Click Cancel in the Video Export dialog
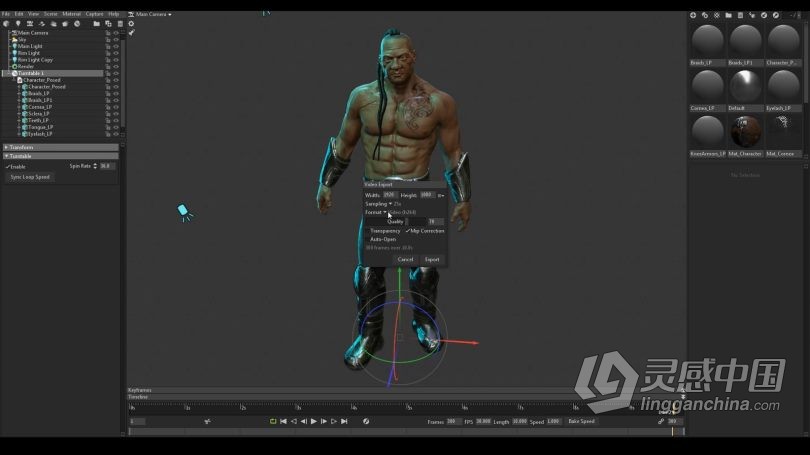This screenshot has height=455, width=810. (x=406, y=259)
